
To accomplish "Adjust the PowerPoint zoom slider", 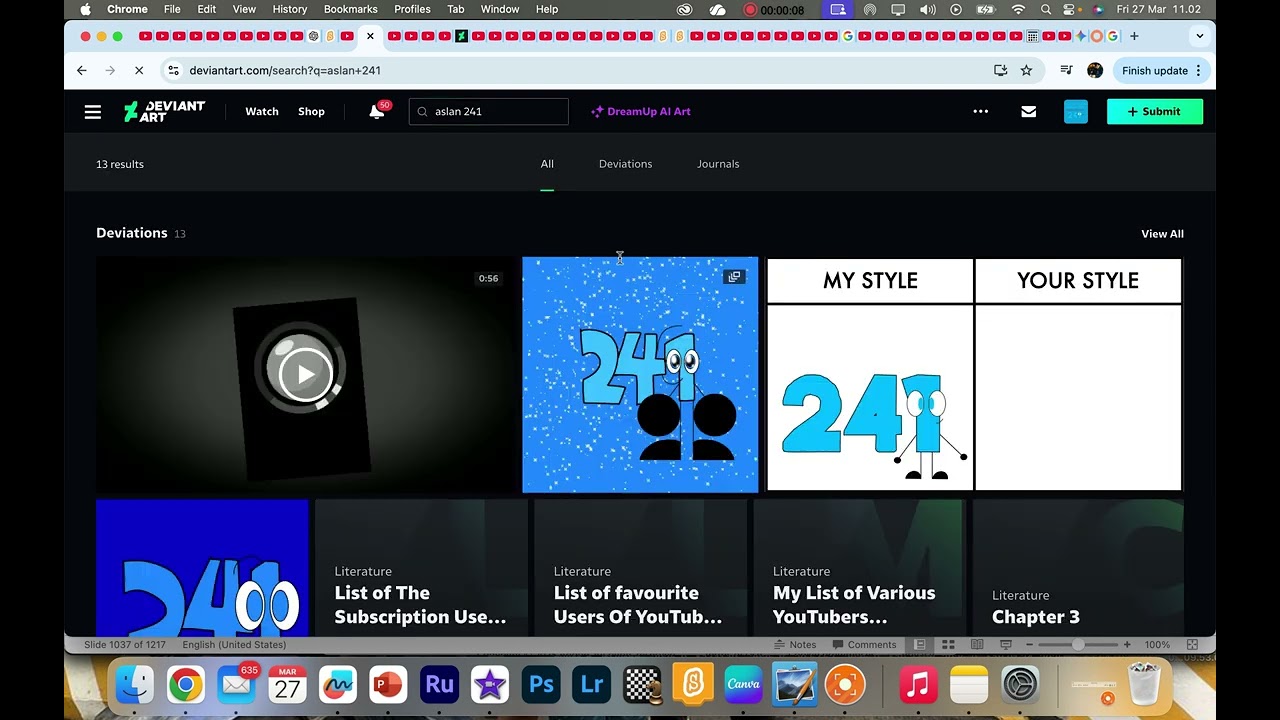I will pyautogui.click(x=1078, y=645).
